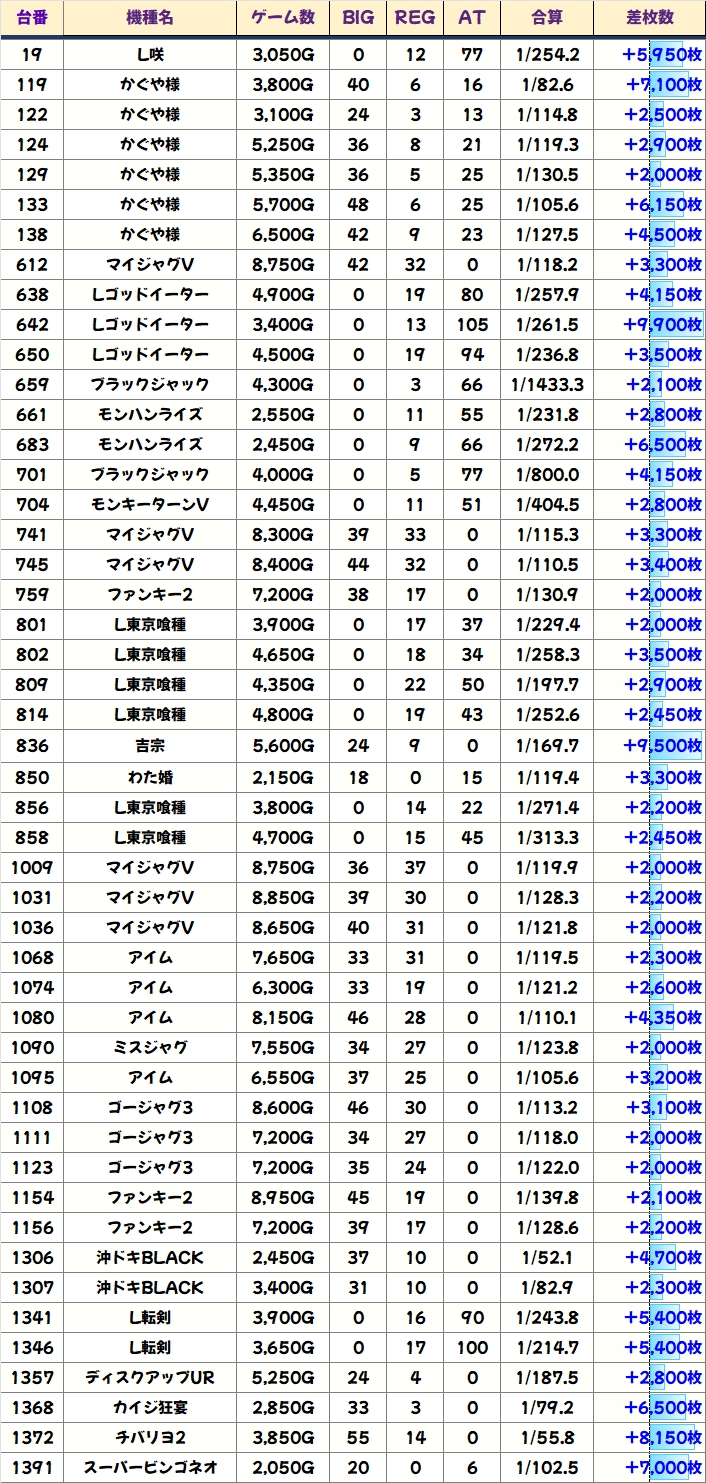Click L東京喰種 in row 801
The image size is (706, 1483).
[150, 625]
